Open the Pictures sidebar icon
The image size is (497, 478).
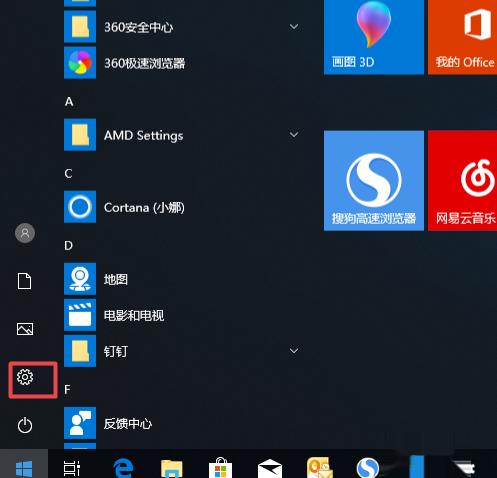[x=25, y=329]
